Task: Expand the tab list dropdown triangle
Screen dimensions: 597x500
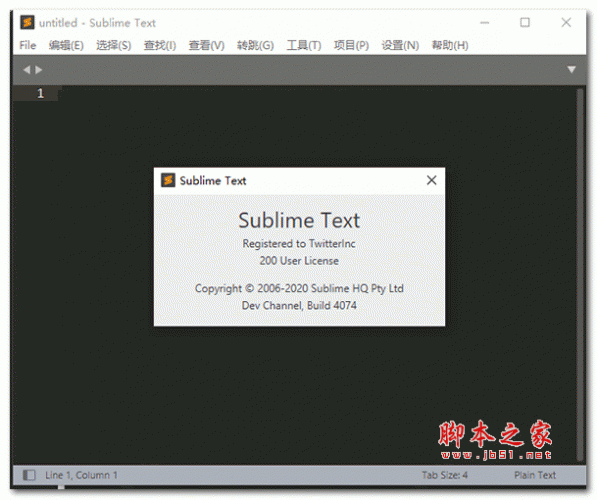Action: tap(571, 69)
